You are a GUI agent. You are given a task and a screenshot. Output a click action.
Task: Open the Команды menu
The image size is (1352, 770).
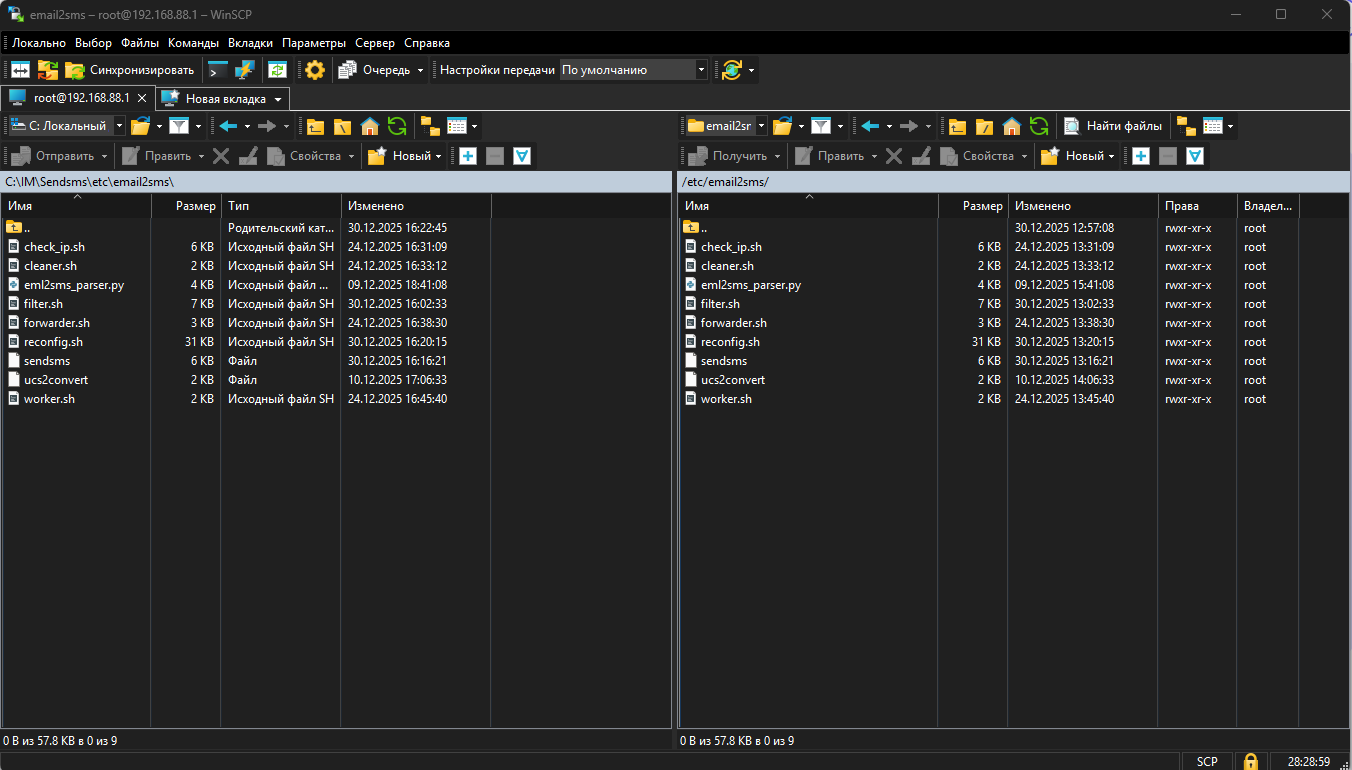point(193,43)
